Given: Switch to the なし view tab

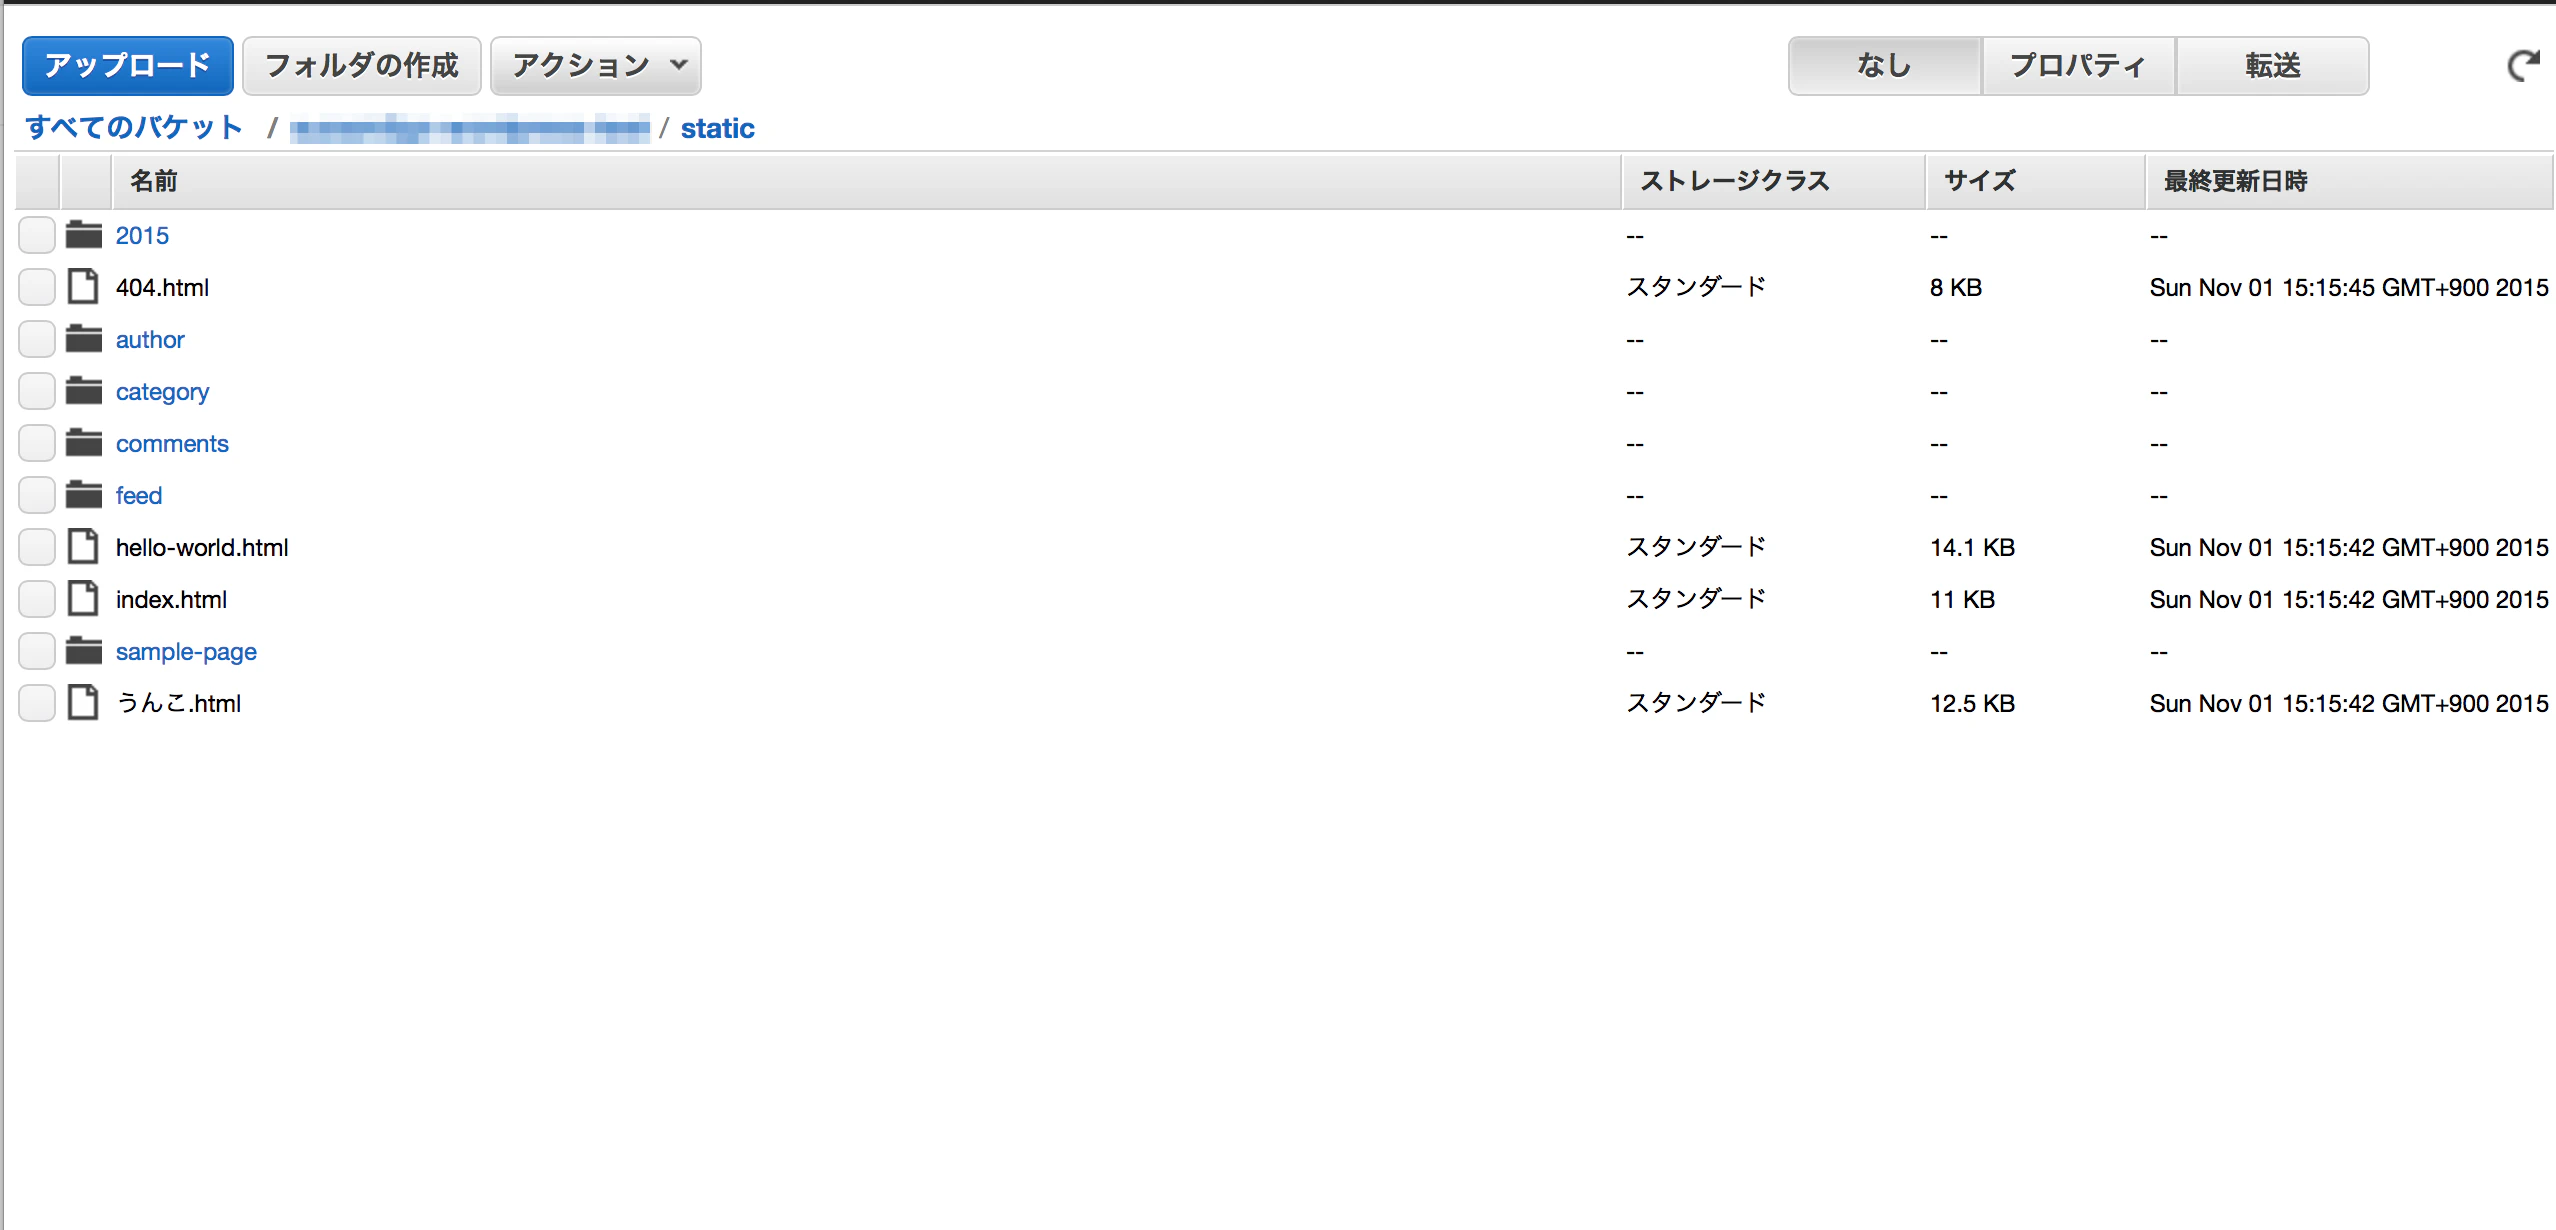Looking at the screenshot, I should [x=1884, y=66].
